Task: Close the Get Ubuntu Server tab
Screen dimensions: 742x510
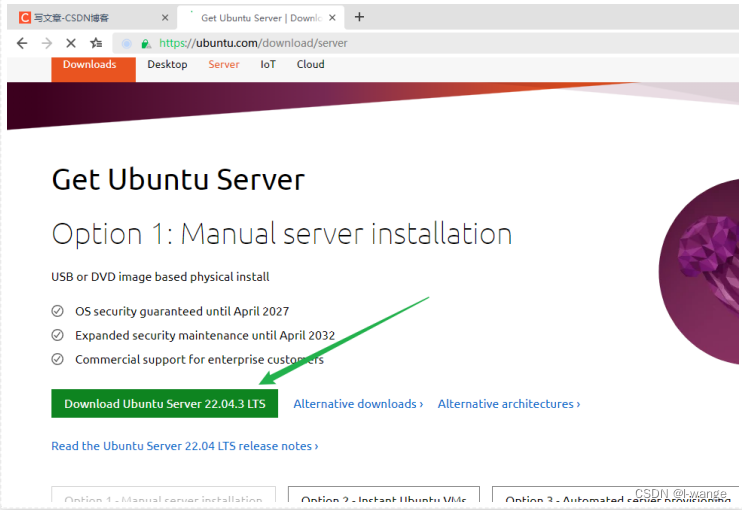Action: 332,18
